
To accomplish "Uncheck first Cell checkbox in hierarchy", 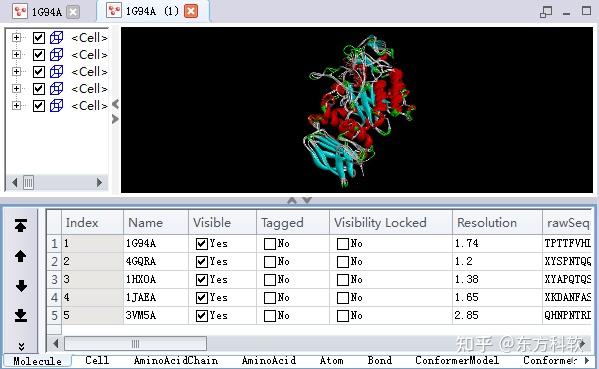I will (x=39, y=38).
